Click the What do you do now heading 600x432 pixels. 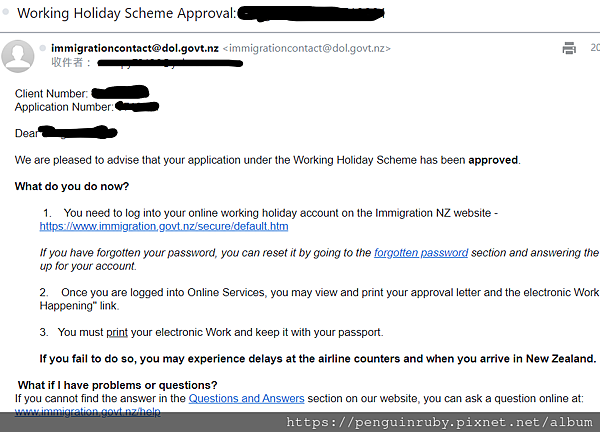72,186
